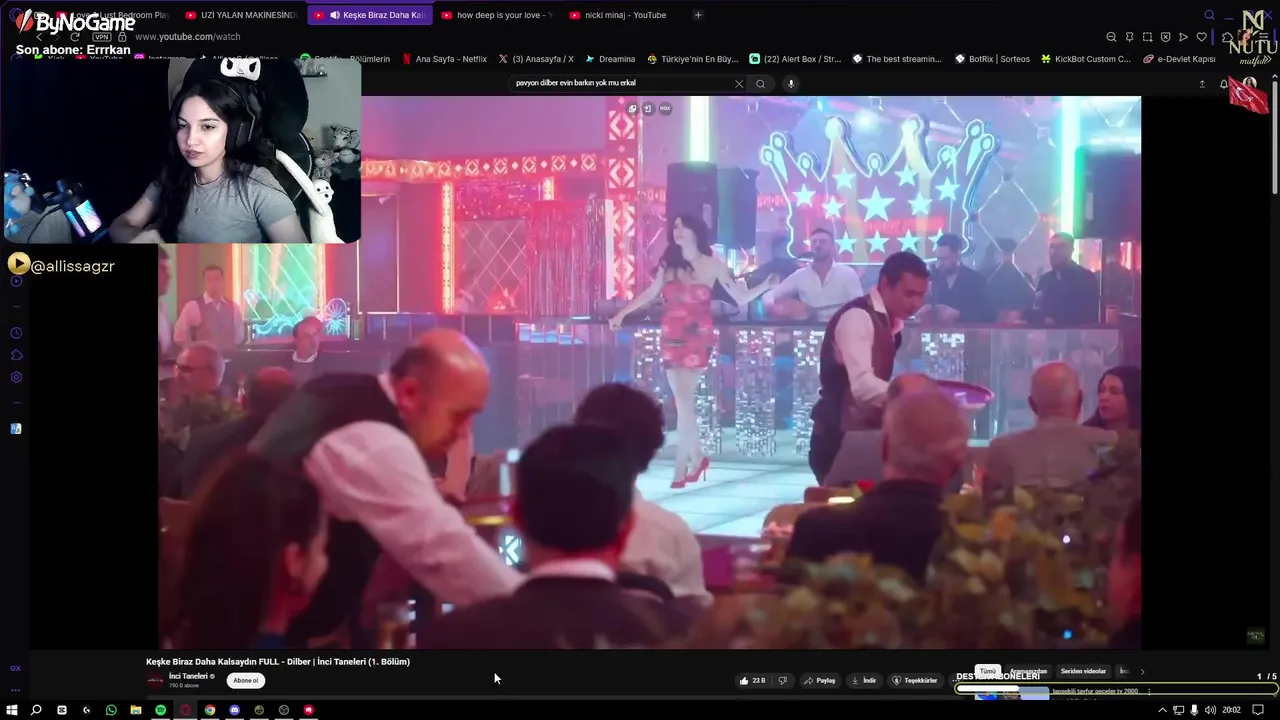
Task: Open the GX Corner icon in sidebar
Action: click(x=15, y=668)
